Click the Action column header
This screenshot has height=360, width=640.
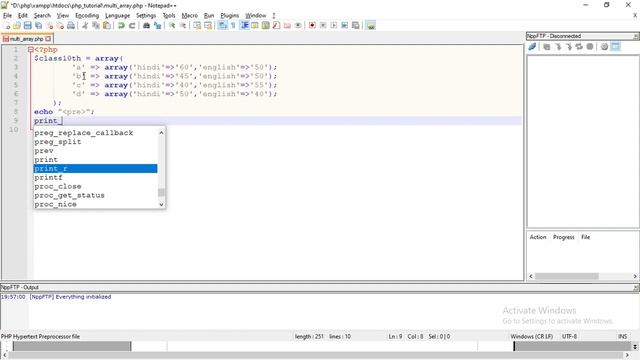(538, 237)
